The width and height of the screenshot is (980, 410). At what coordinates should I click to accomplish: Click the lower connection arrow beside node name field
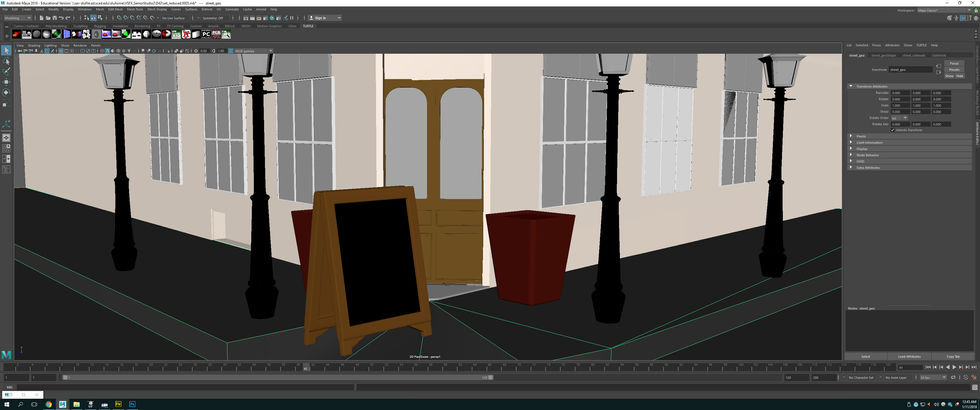pos(938,72)
